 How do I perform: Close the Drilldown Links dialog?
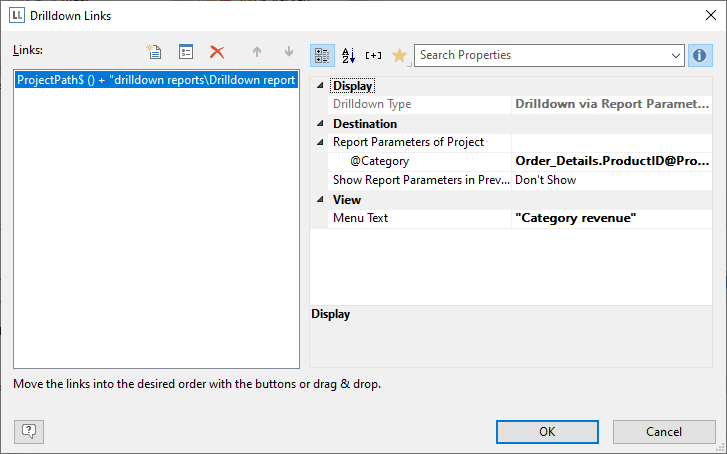(x=710, y=15)
